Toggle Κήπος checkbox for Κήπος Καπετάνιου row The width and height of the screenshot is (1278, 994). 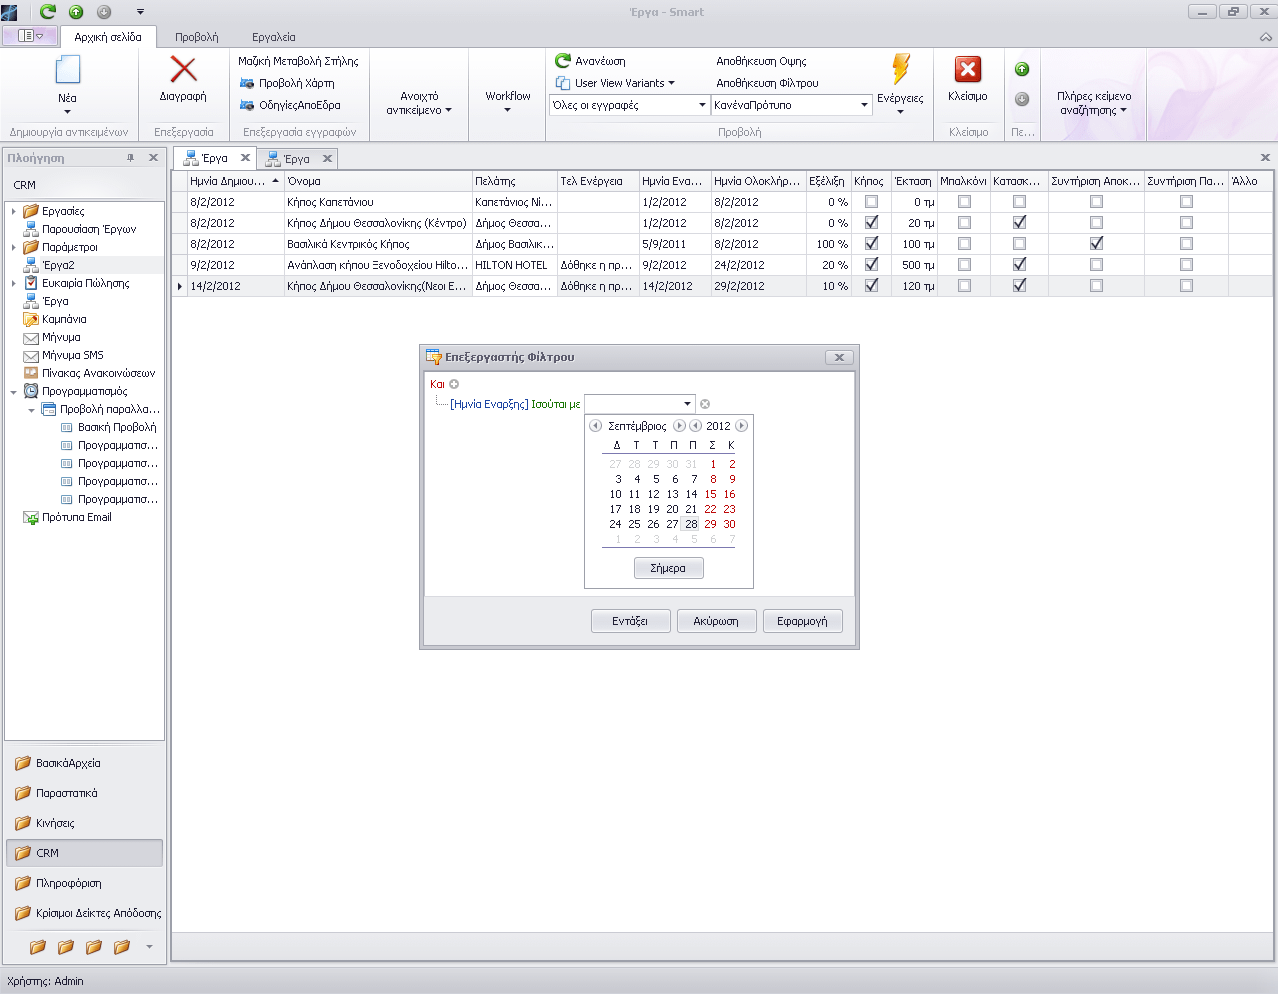point(871,202)
